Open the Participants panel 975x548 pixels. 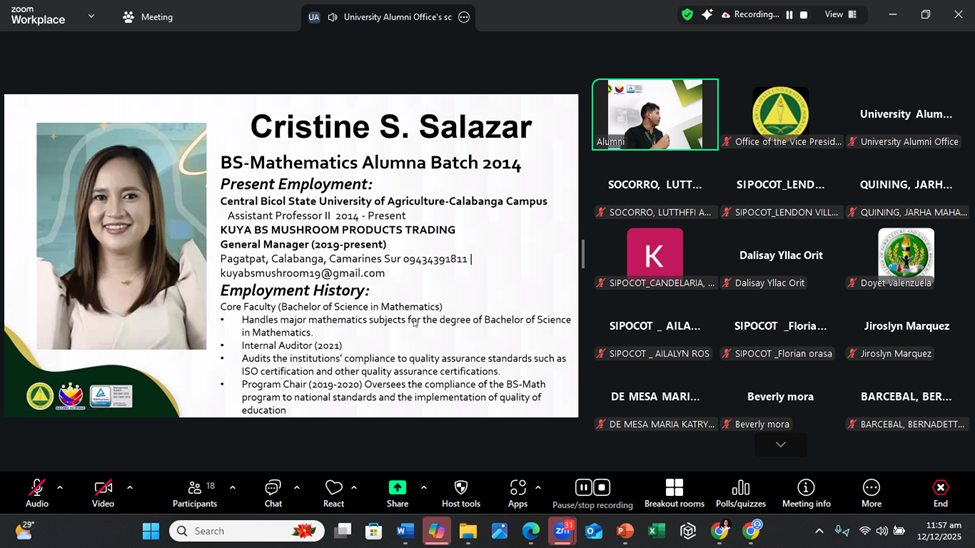coord(194,490)
